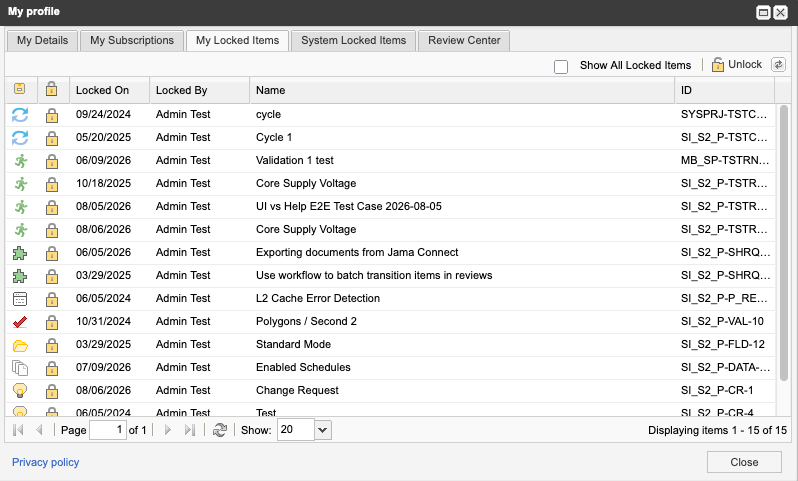798x481 pixels.
Task: Click the lock icon in Cycle 1 row
Action: click(51, 138)
